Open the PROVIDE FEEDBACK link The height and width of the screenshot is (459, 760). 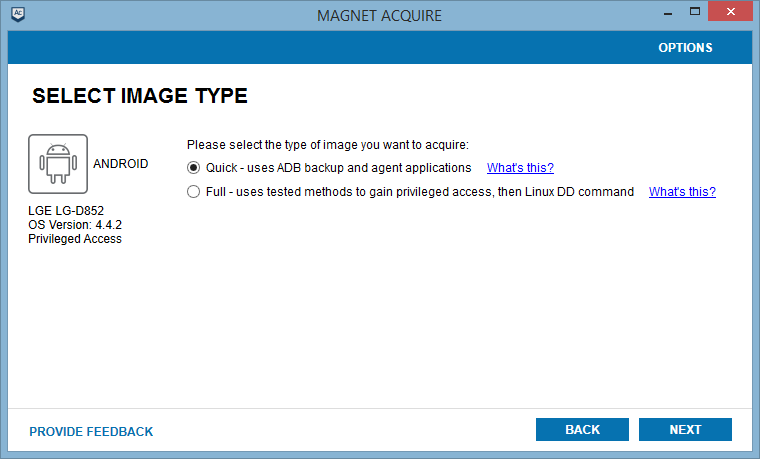click(91, 431)
